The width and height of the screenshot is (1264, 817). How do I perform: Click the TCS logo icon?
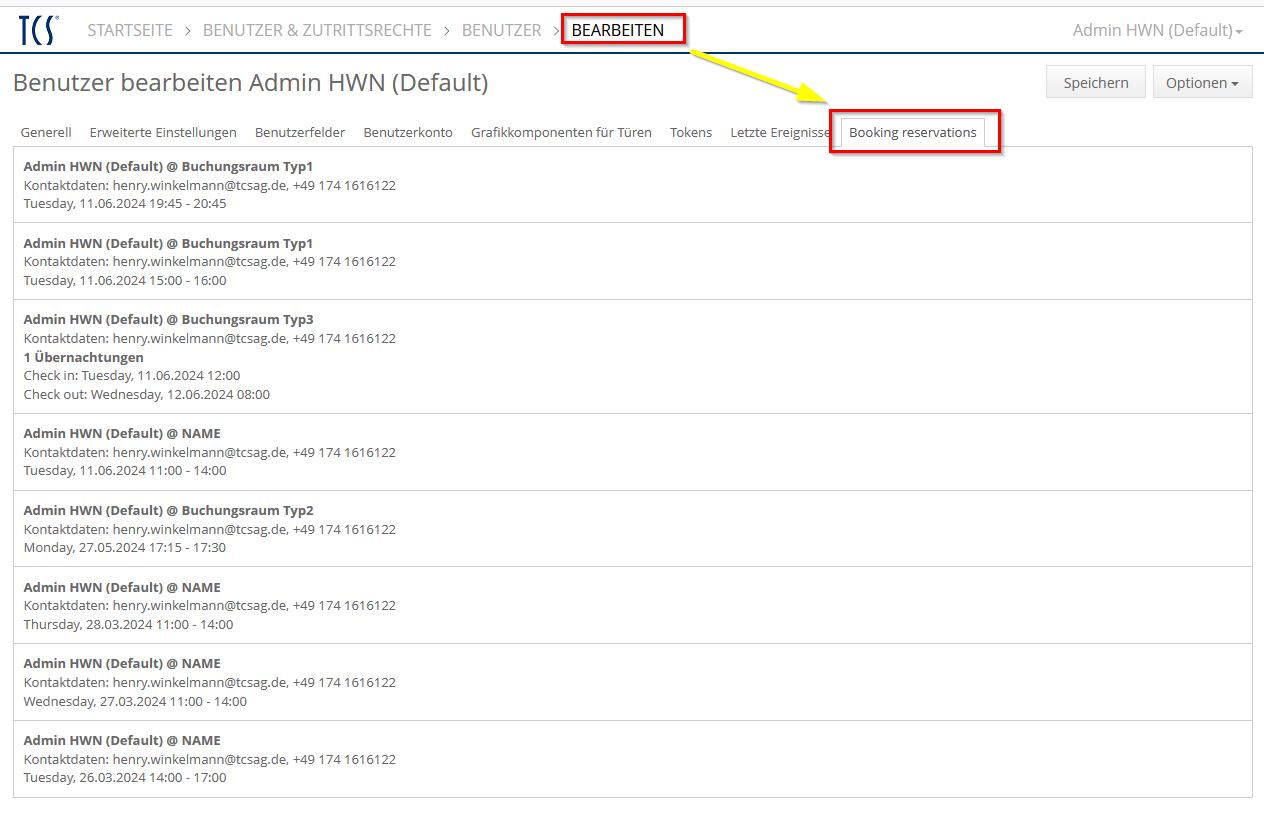coord(38,30)
